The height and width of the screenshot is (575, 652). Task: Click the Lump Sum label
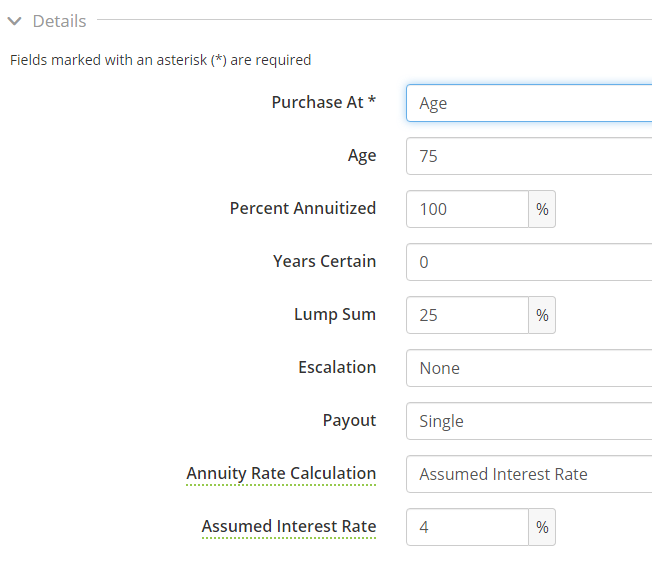pos(335,314)
